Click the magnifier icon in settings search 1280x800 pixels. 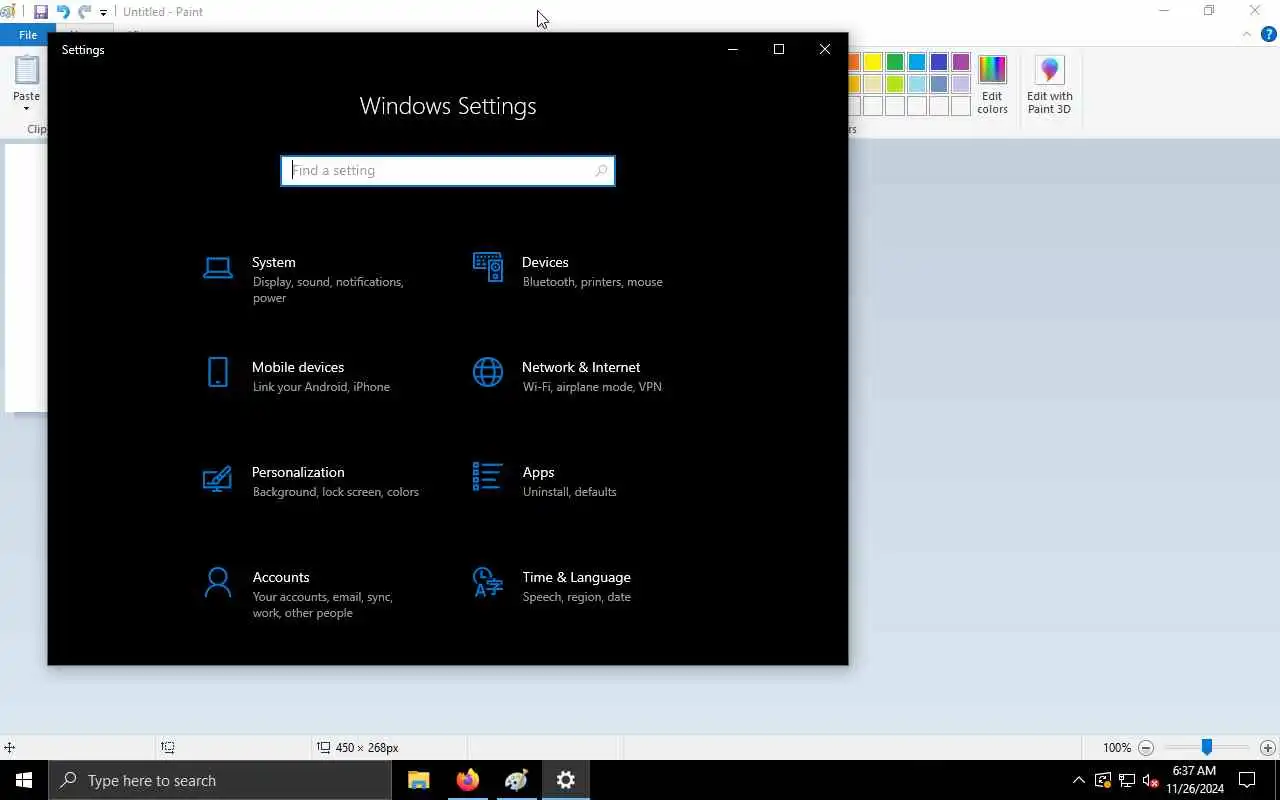pyautogui.click(x=600, y=171)
